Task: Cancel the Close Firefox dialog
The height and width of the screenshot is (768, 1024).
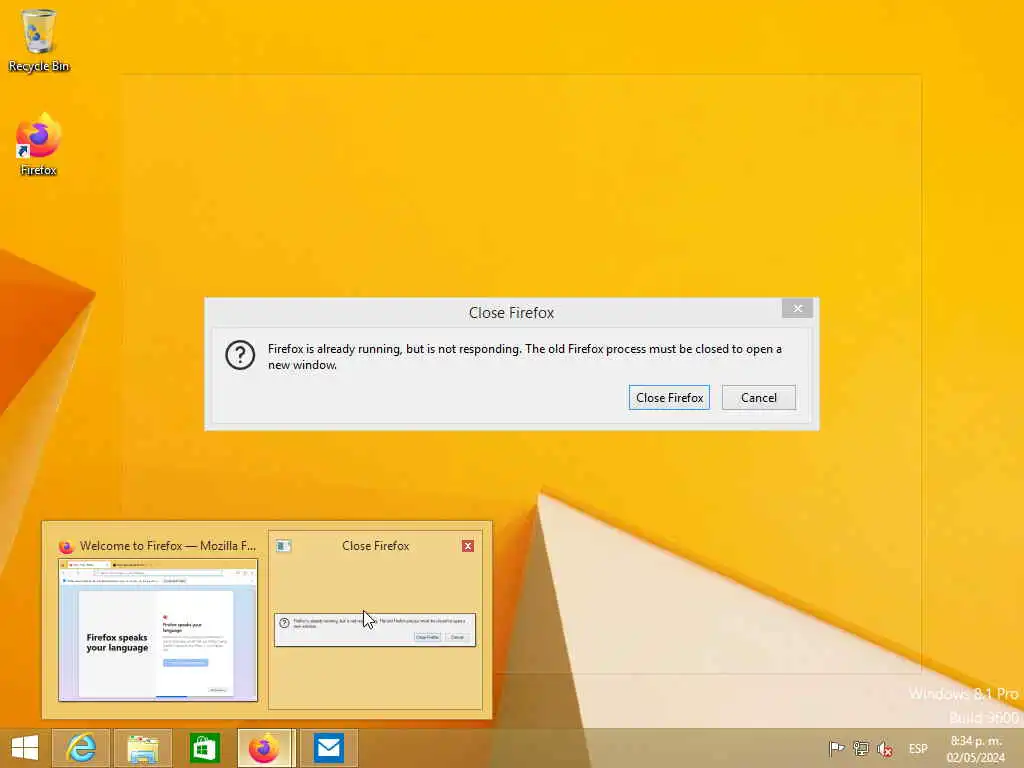Action: point(758,398)
